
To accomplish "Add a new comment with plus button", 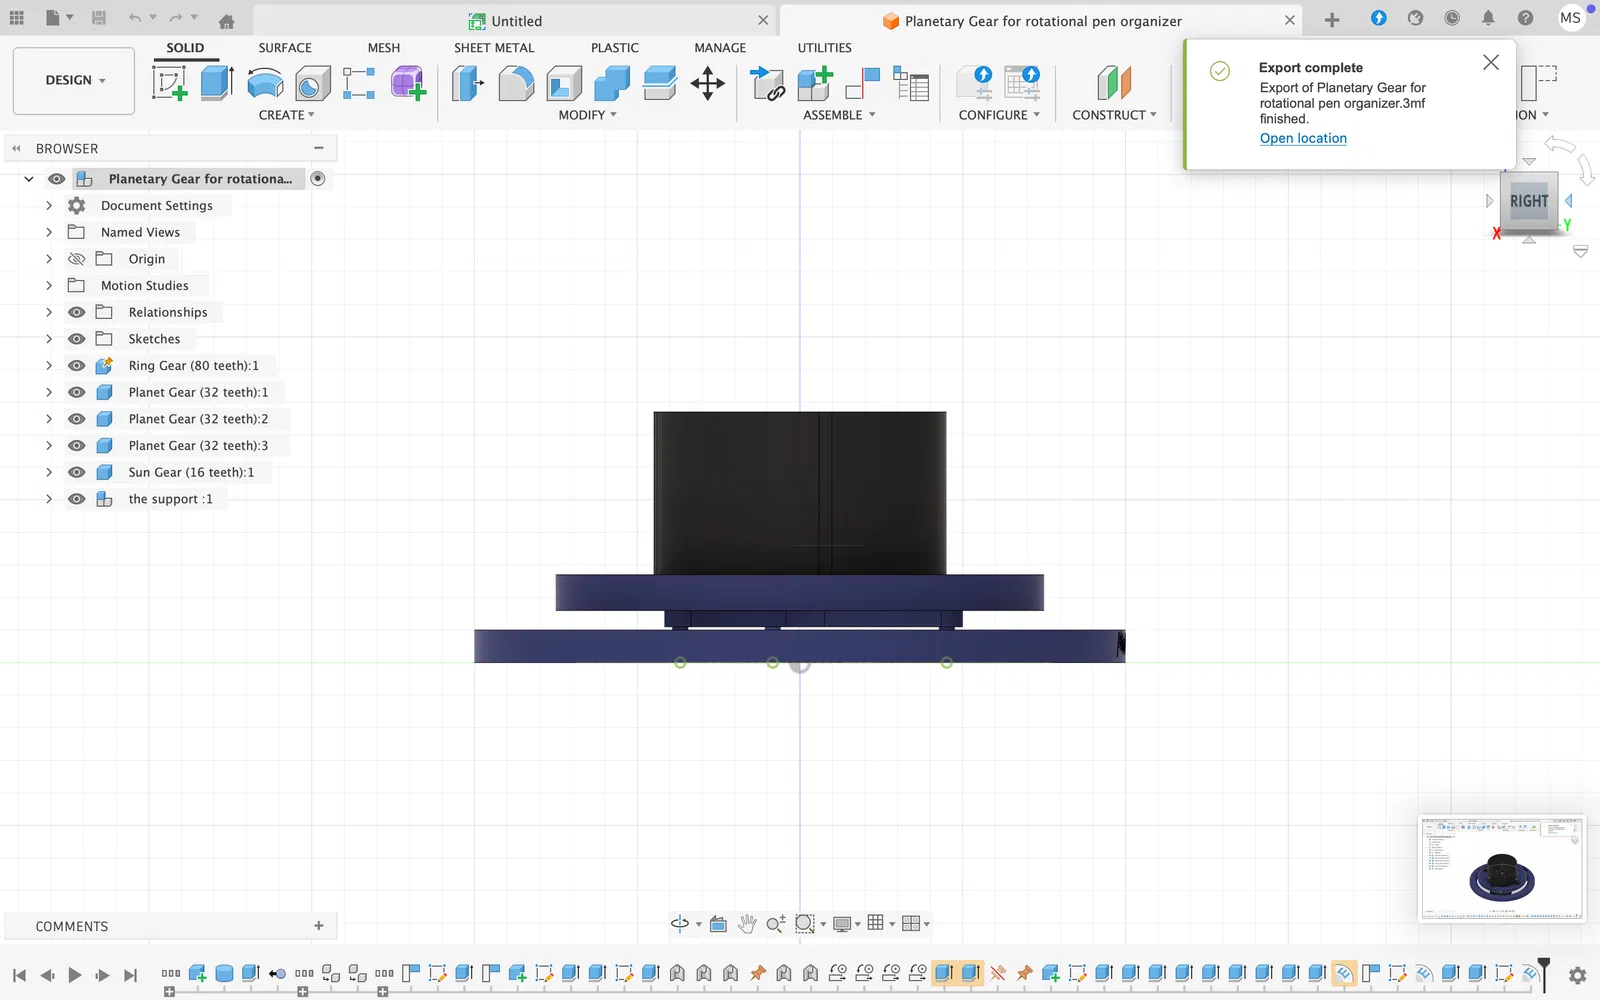I will point(319,926).
